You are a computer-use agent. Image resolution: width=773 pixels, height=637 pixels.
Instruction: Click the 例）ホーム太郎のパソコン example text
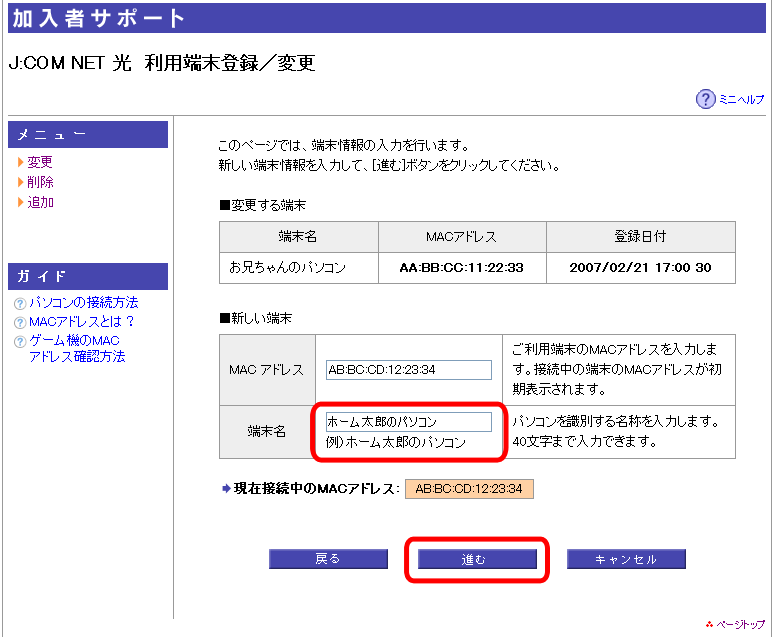click(x=396, y=442)
